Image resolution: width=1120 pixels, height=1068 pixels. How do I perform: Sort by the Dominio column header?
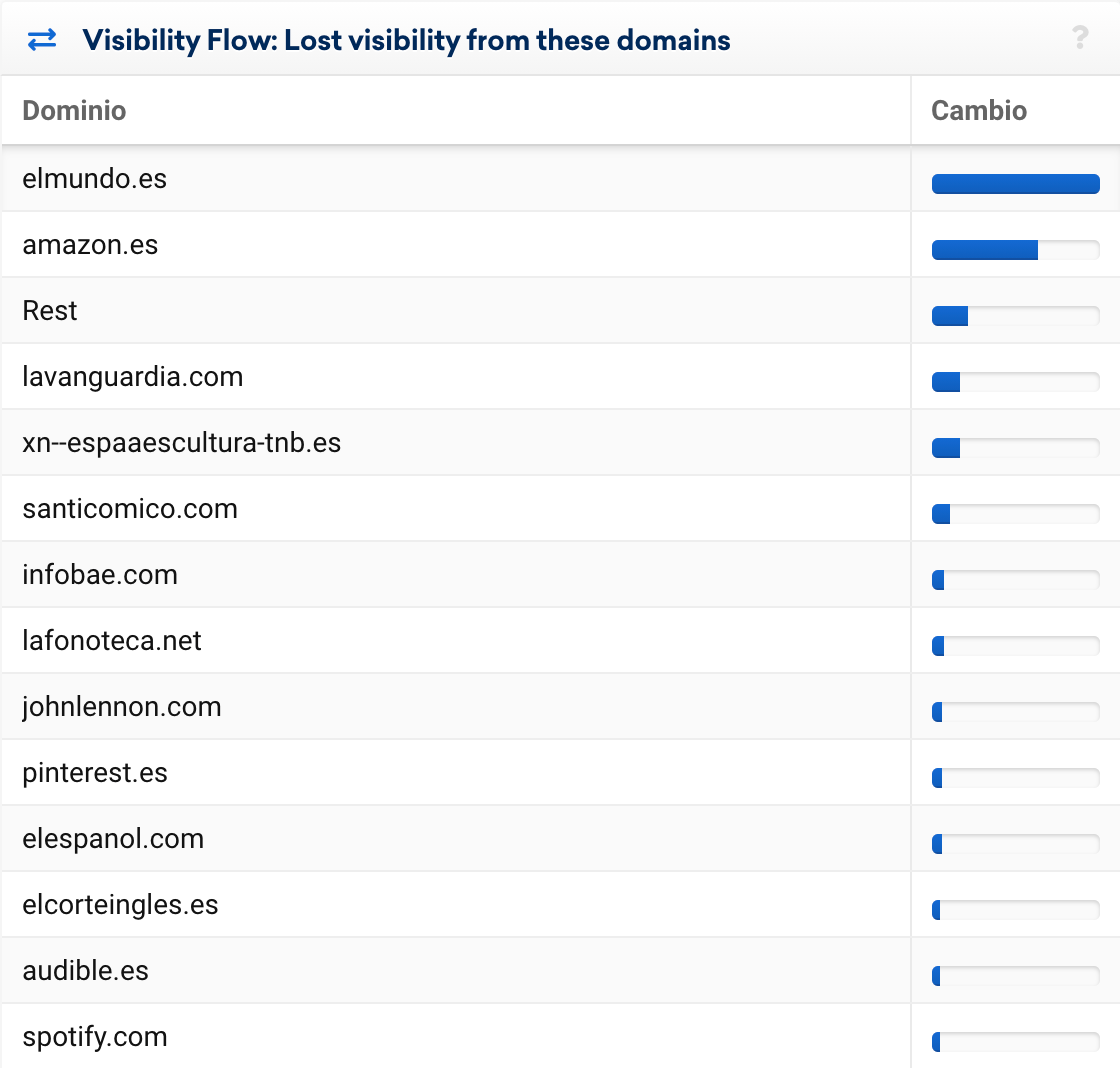(x=75, y=110)
